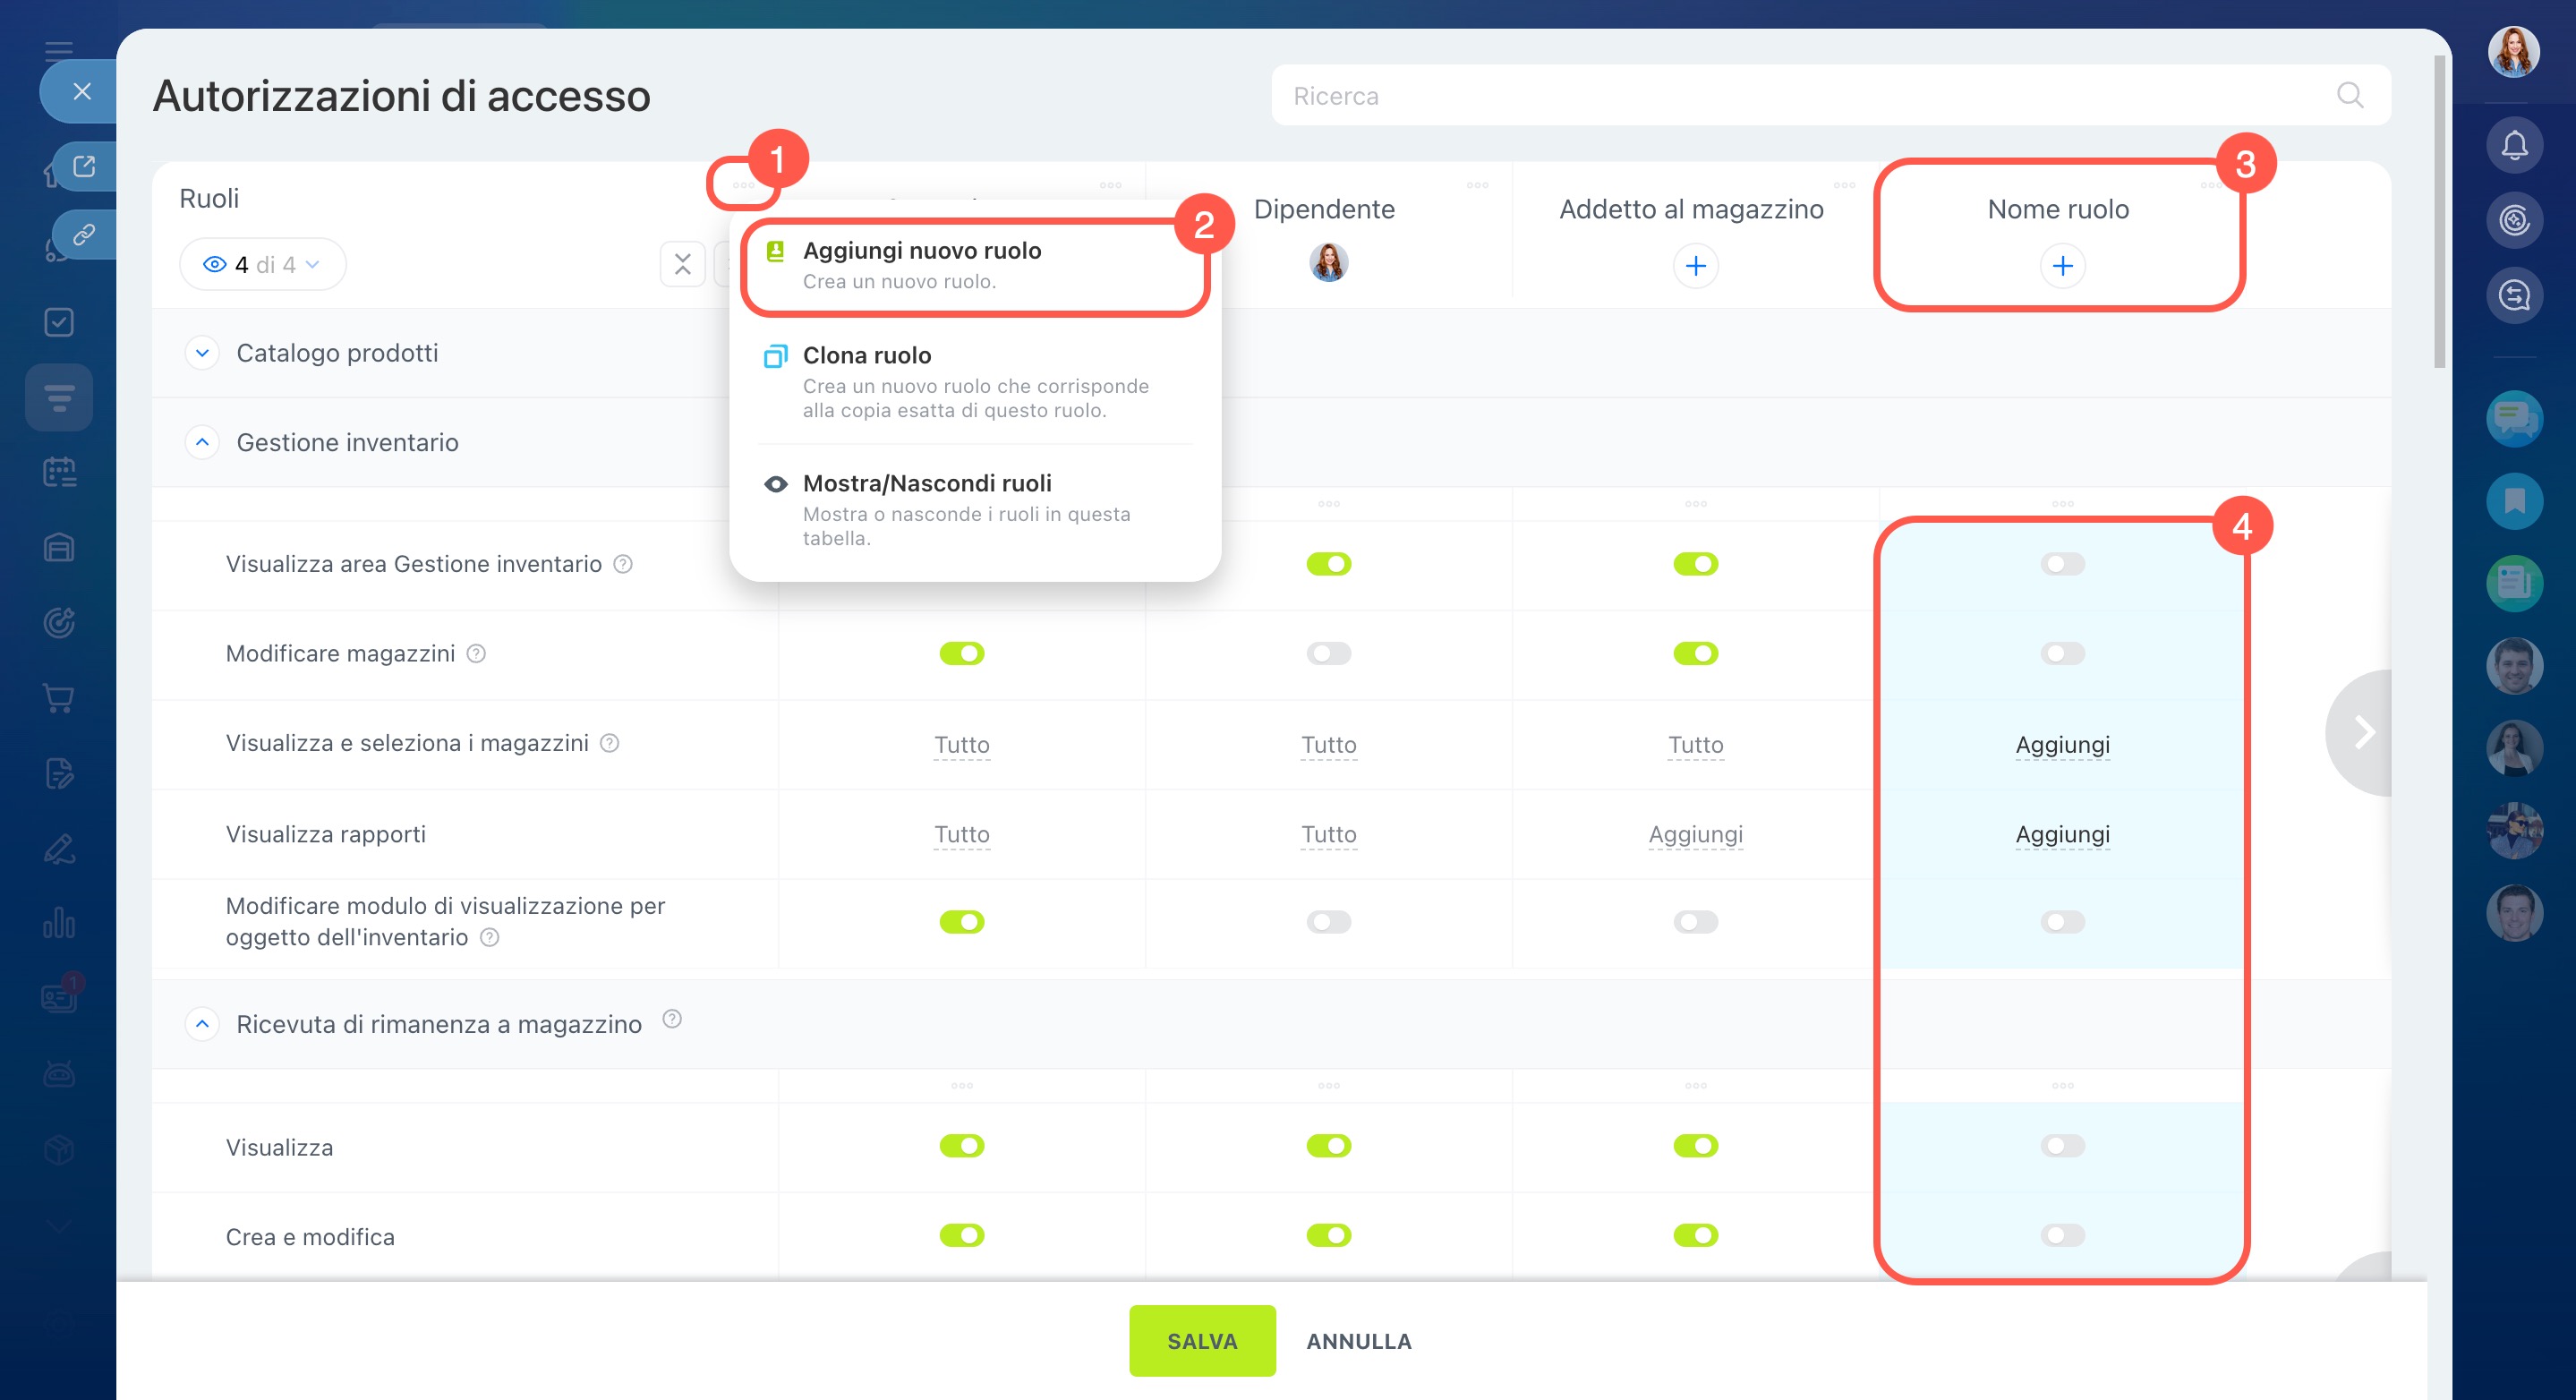
Task: Open the 4 di 4 roles visibility dropdown
Action: [x=262, y=265]
